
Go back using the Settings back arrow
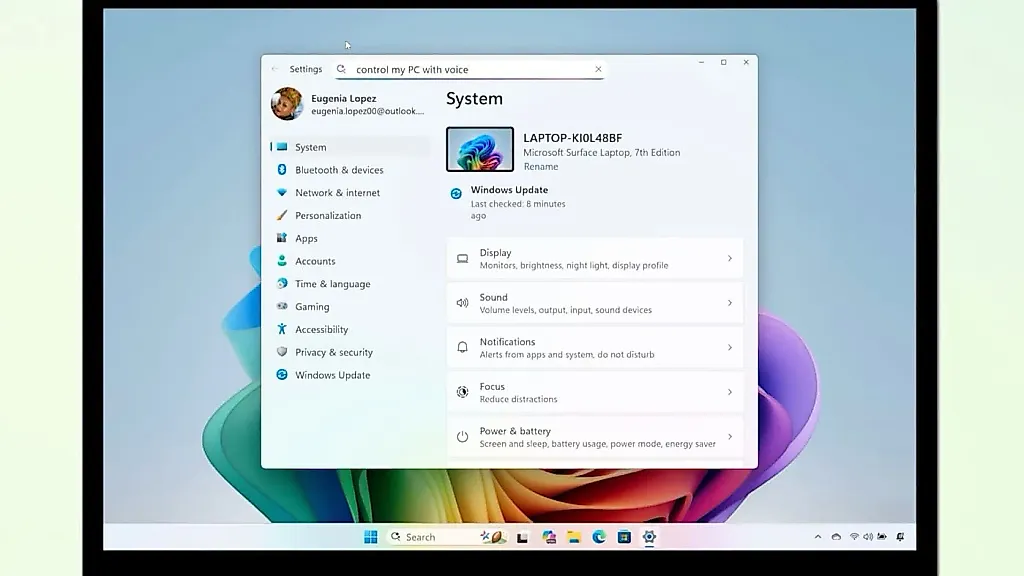[x=275, y=69]
